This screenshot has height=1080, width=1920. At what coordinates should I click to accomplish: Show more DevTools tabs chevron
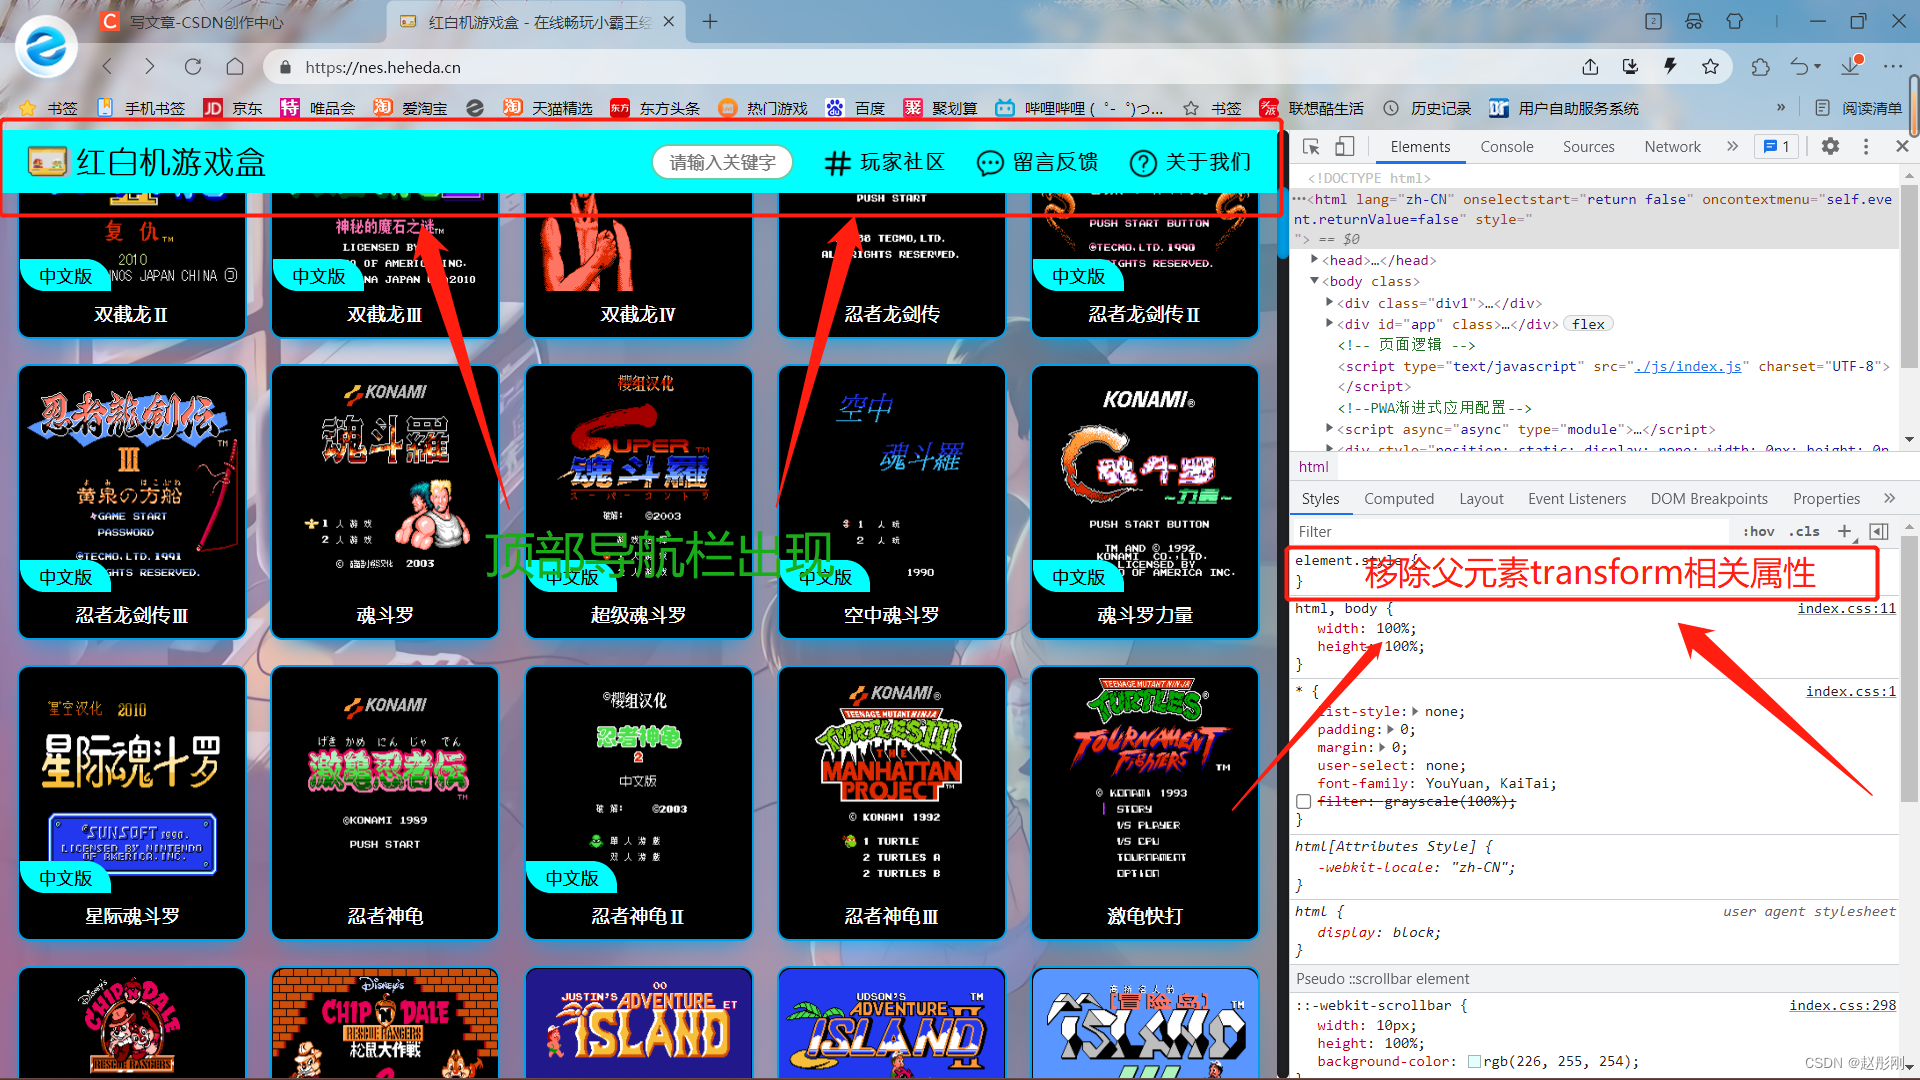[1732, 147]
